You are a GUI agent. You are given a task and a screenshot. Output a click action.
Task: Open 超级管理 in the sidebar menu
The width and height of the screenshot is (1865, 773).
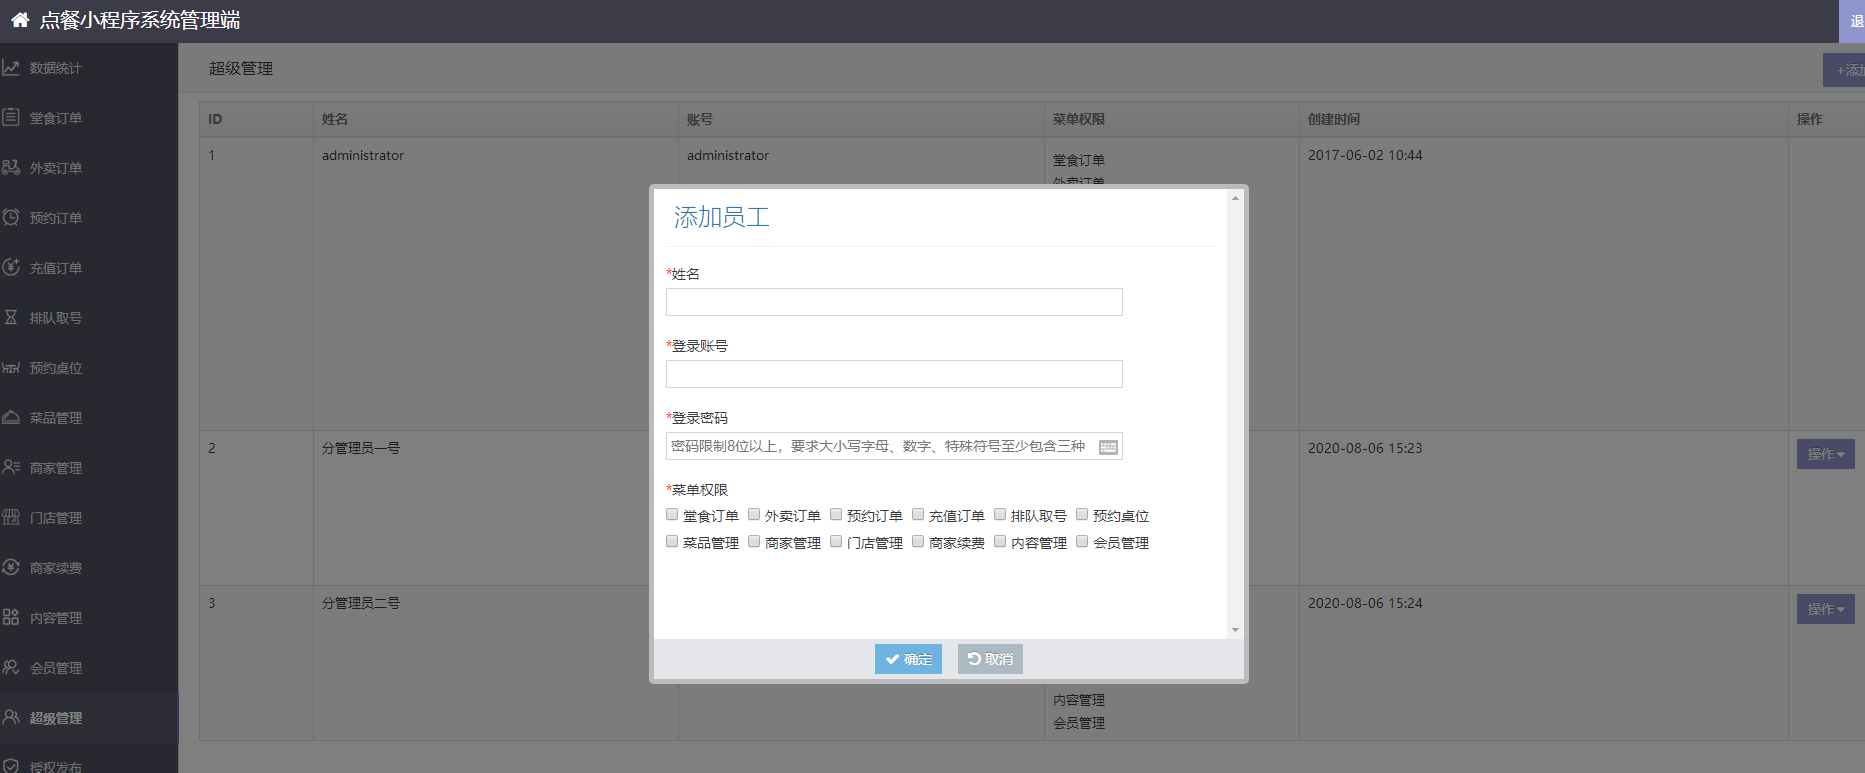click(x=56, y=718)
